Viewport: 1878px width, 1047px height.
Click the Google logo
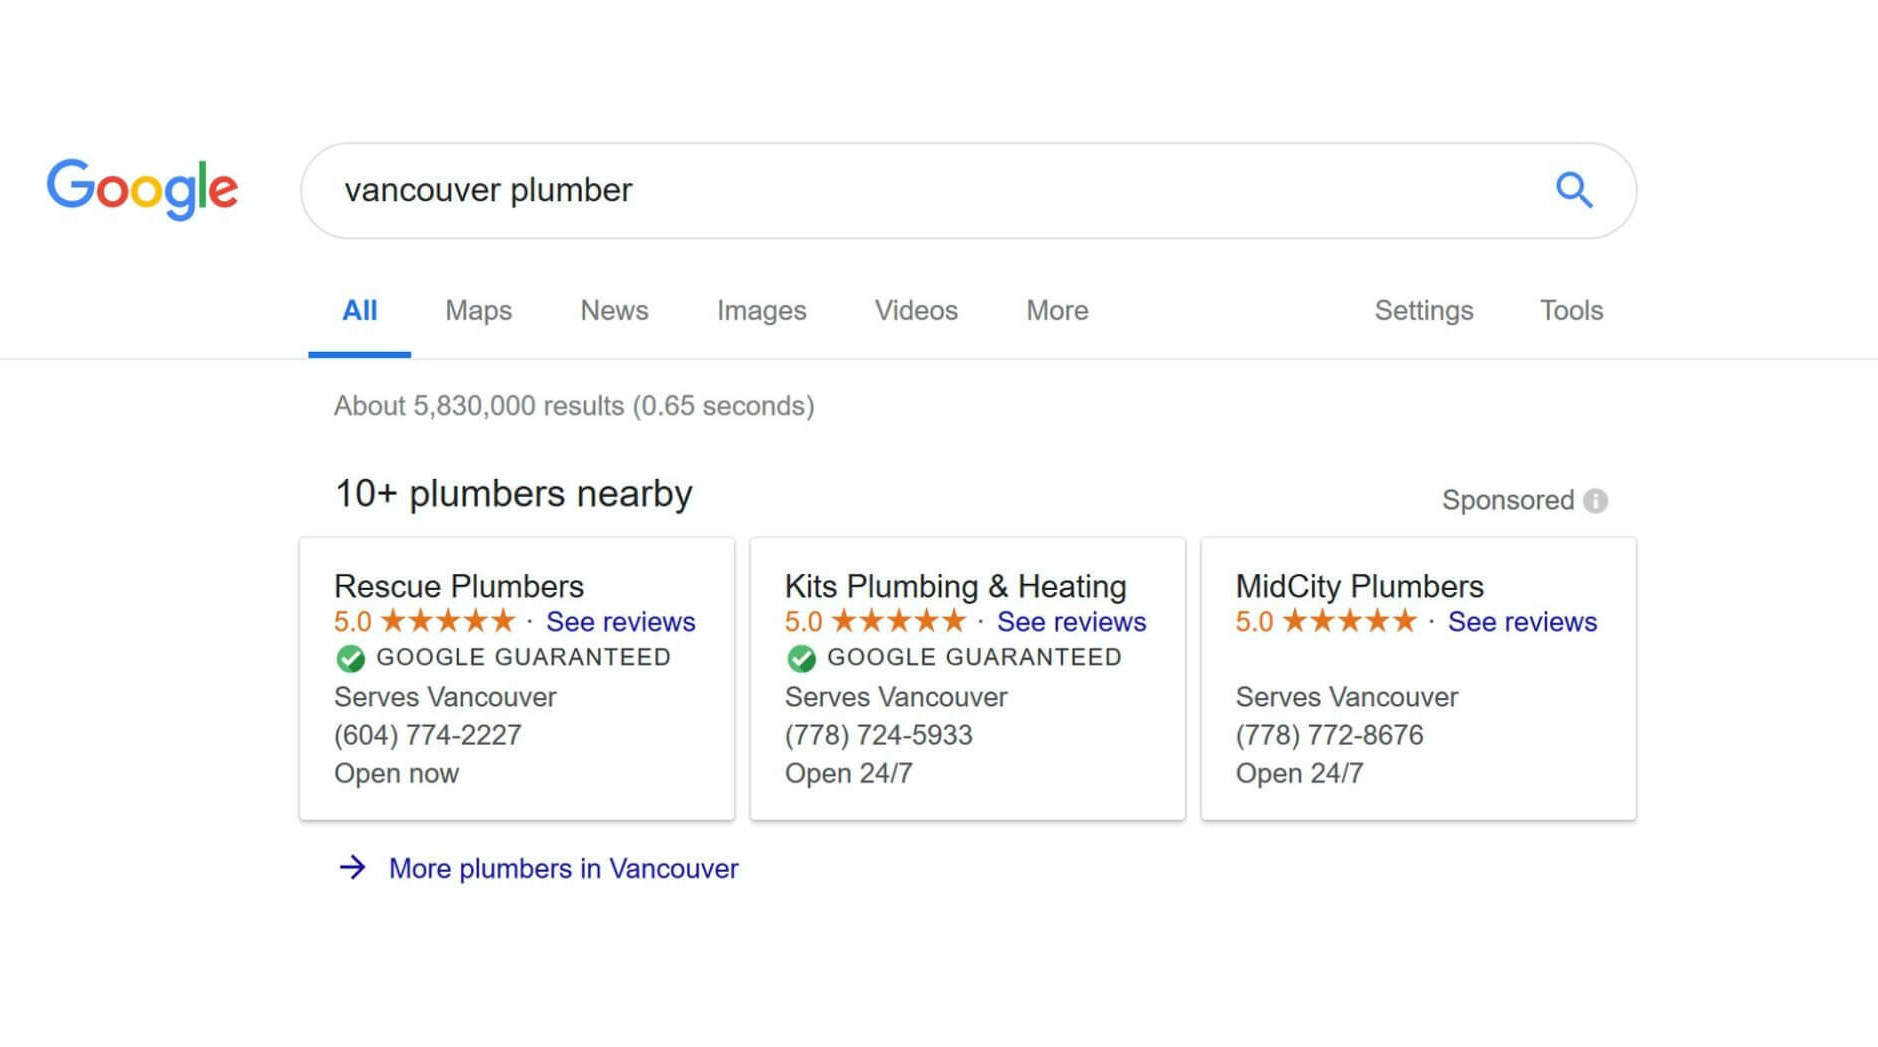[x=142, y=189]
